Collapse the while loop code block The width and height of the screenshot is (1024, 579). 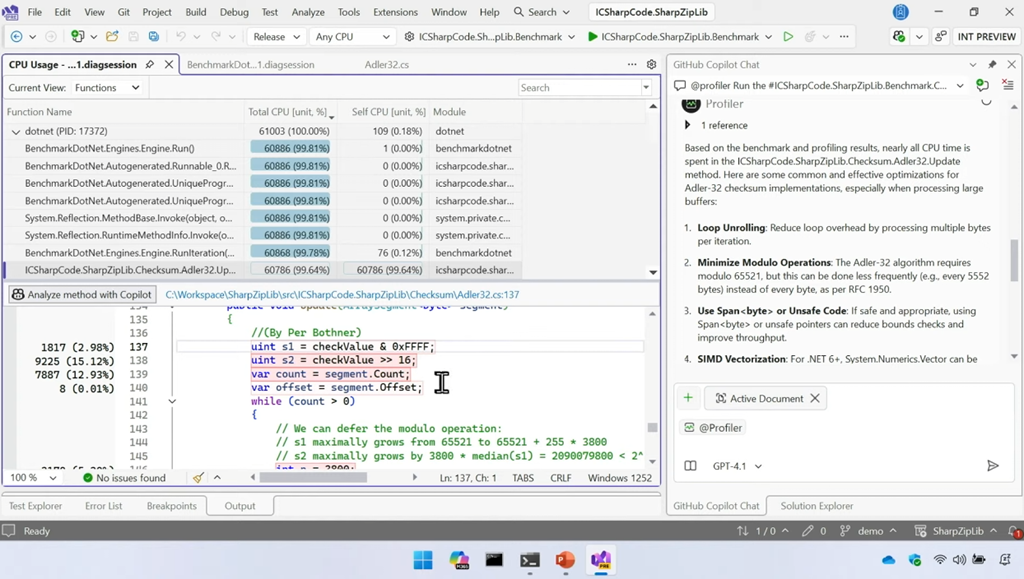(172, 401)
